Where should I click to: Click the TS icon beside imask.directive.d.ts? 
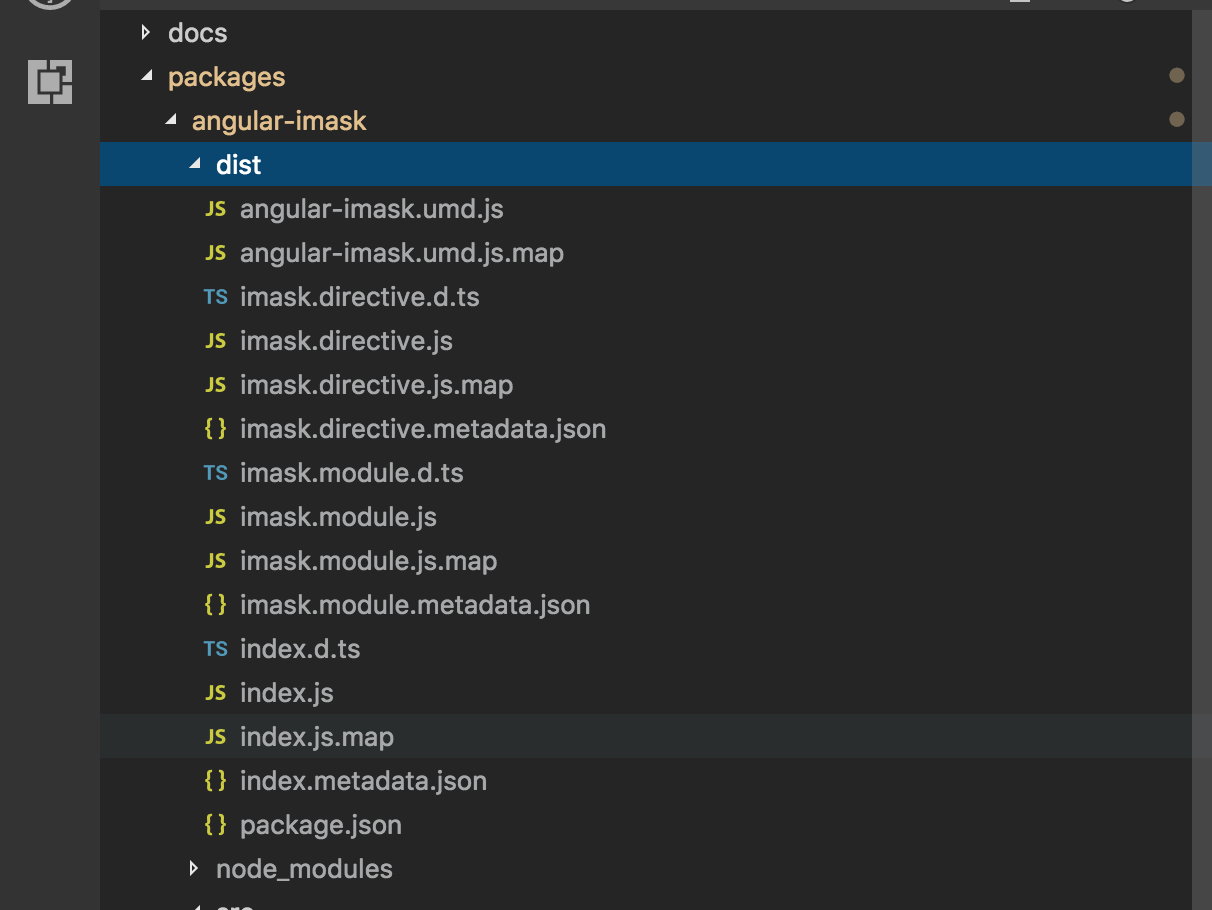214,297
